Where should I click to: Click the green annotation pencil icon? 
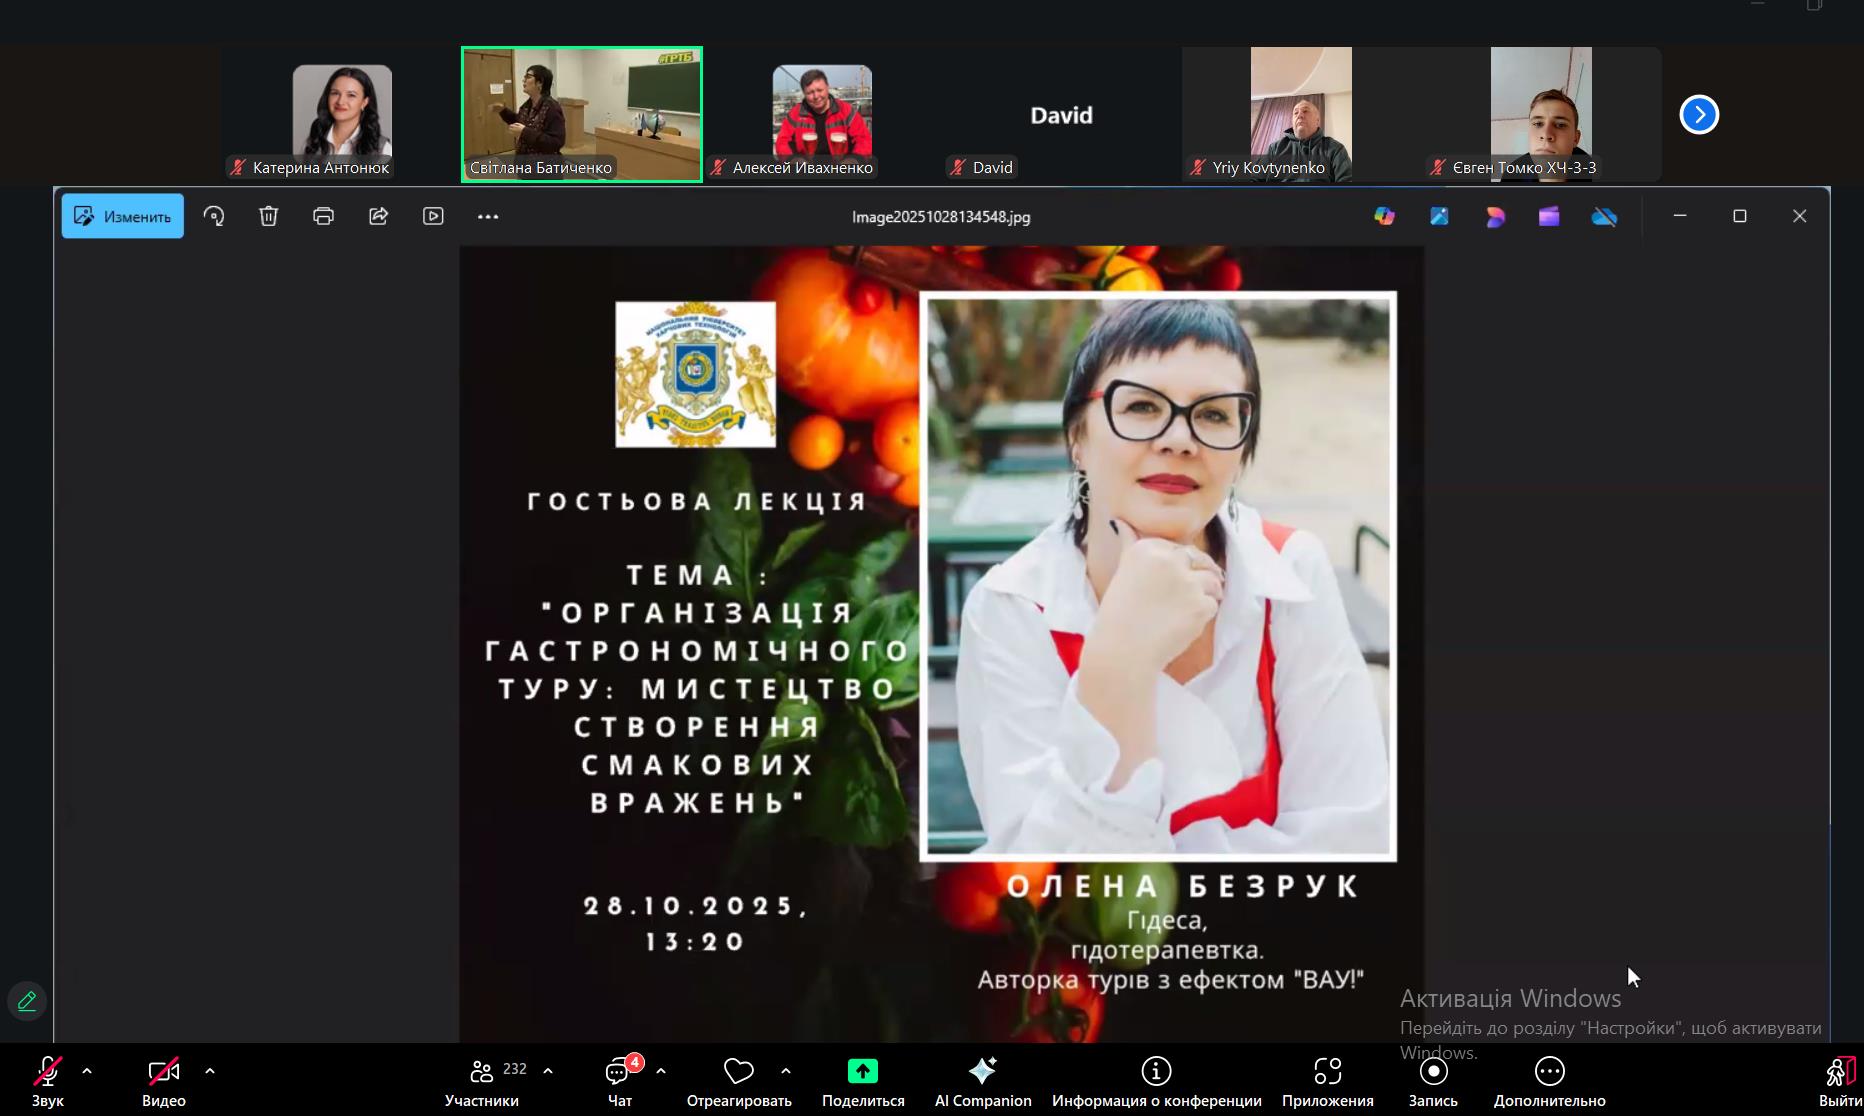click(27, 1001)
